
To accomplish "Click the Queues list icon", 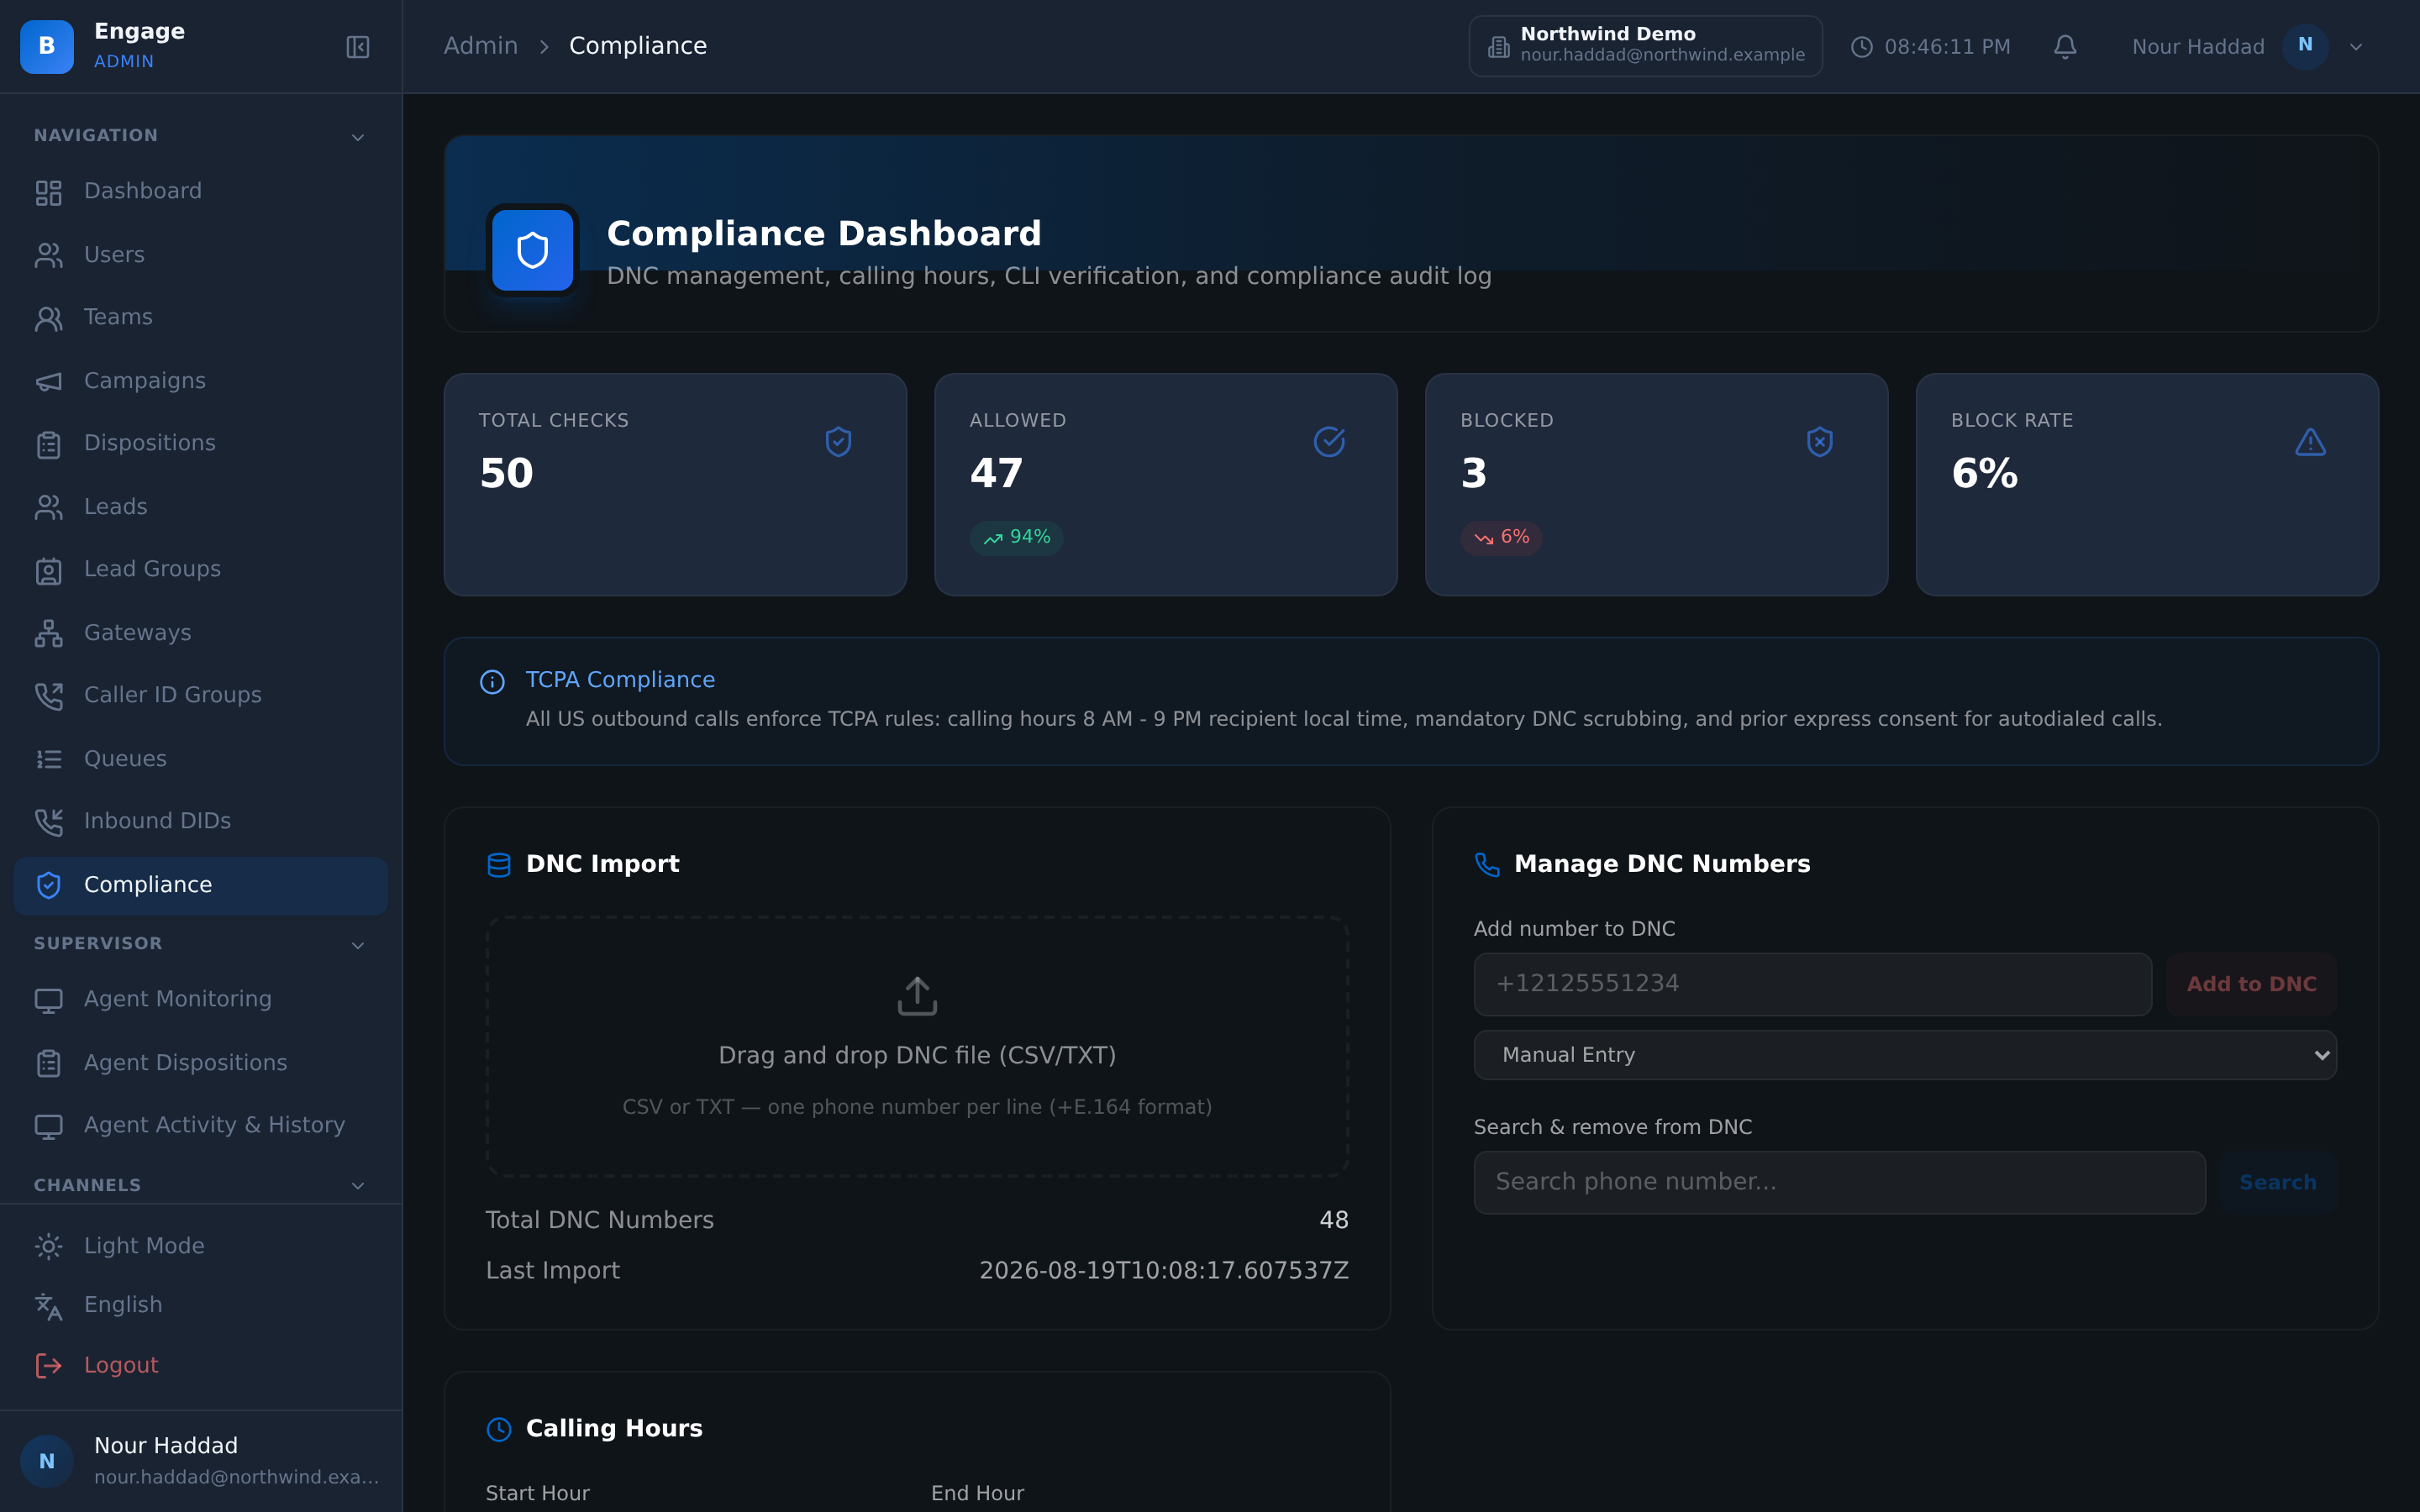I will pyautogui.click(x=49, y=760).
